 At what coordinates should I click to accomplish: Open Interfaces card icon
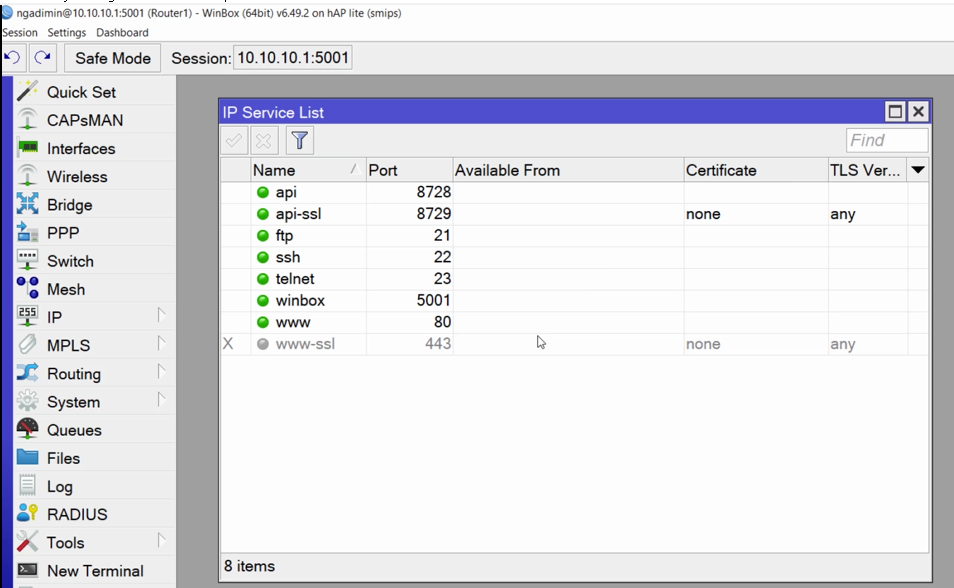coord(27,148)
